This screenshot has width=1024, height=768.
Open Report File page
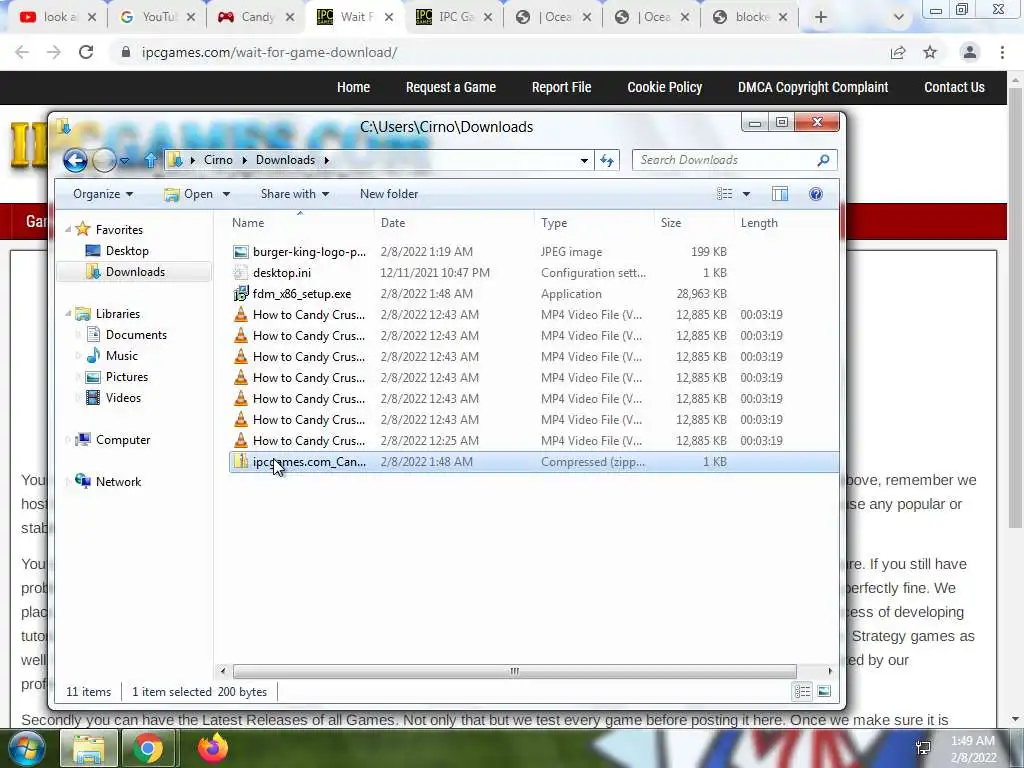561,88
